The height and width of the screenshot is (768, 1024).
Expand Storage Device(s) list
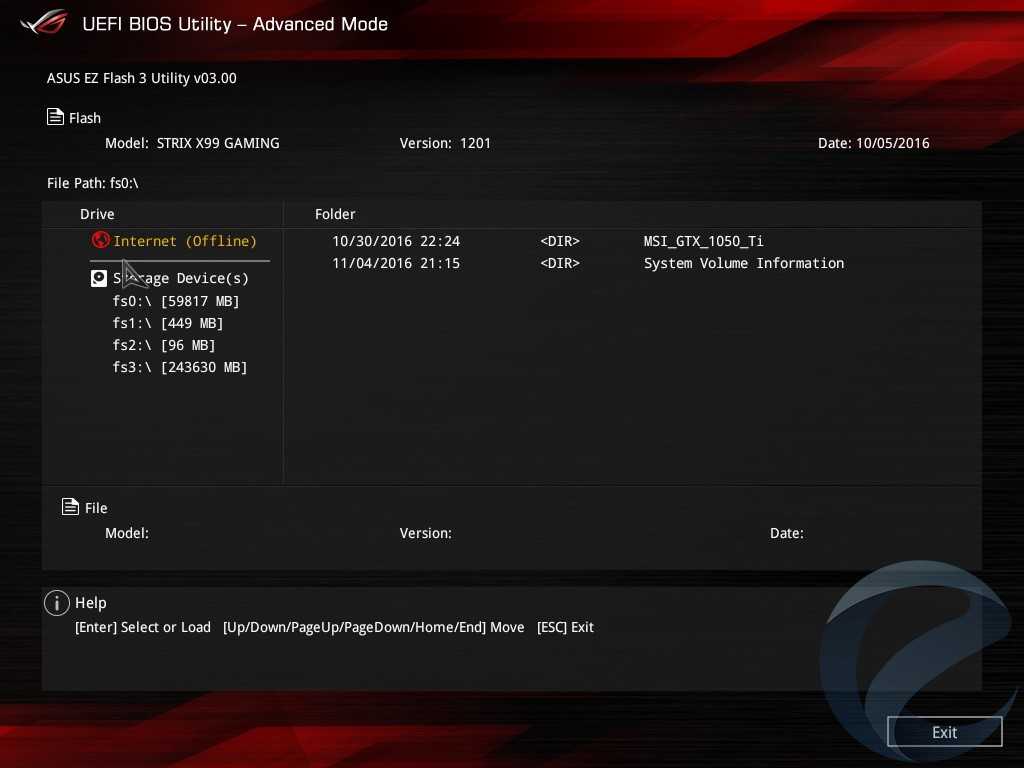[181, 278]
